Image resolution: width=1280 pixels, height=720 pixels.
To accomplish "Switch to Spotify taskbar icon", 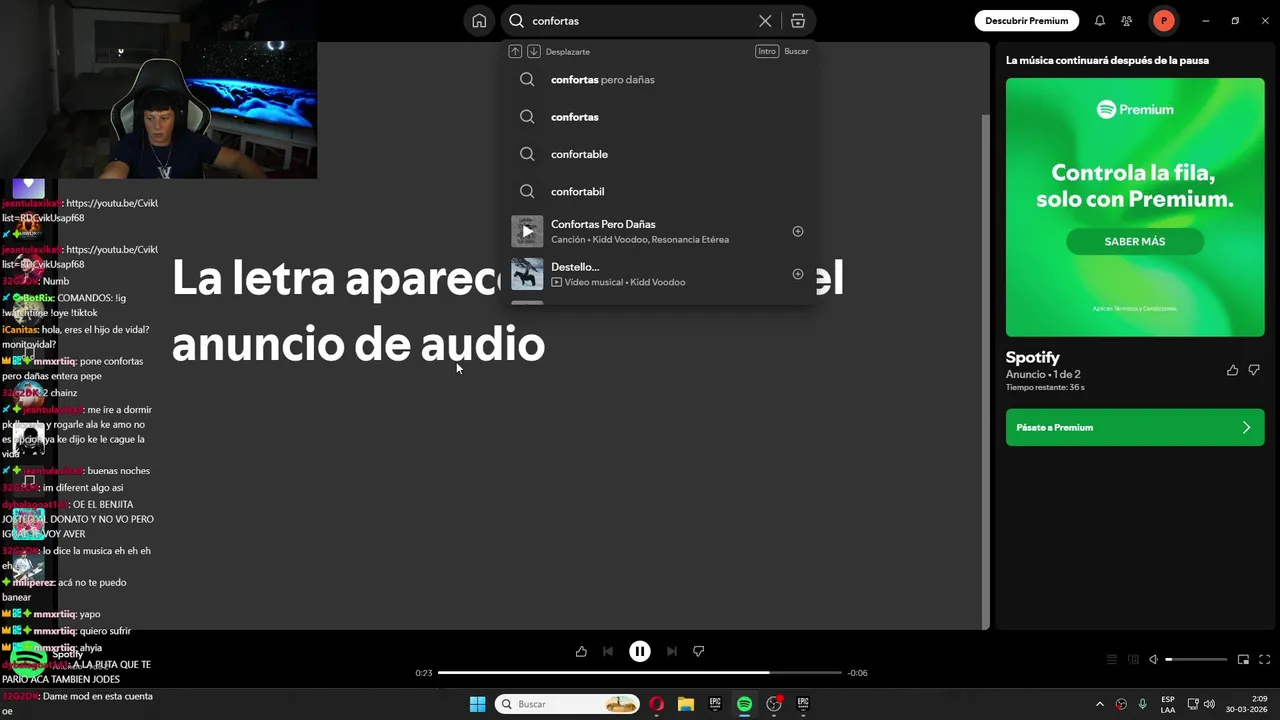I will tap(744, 704).
